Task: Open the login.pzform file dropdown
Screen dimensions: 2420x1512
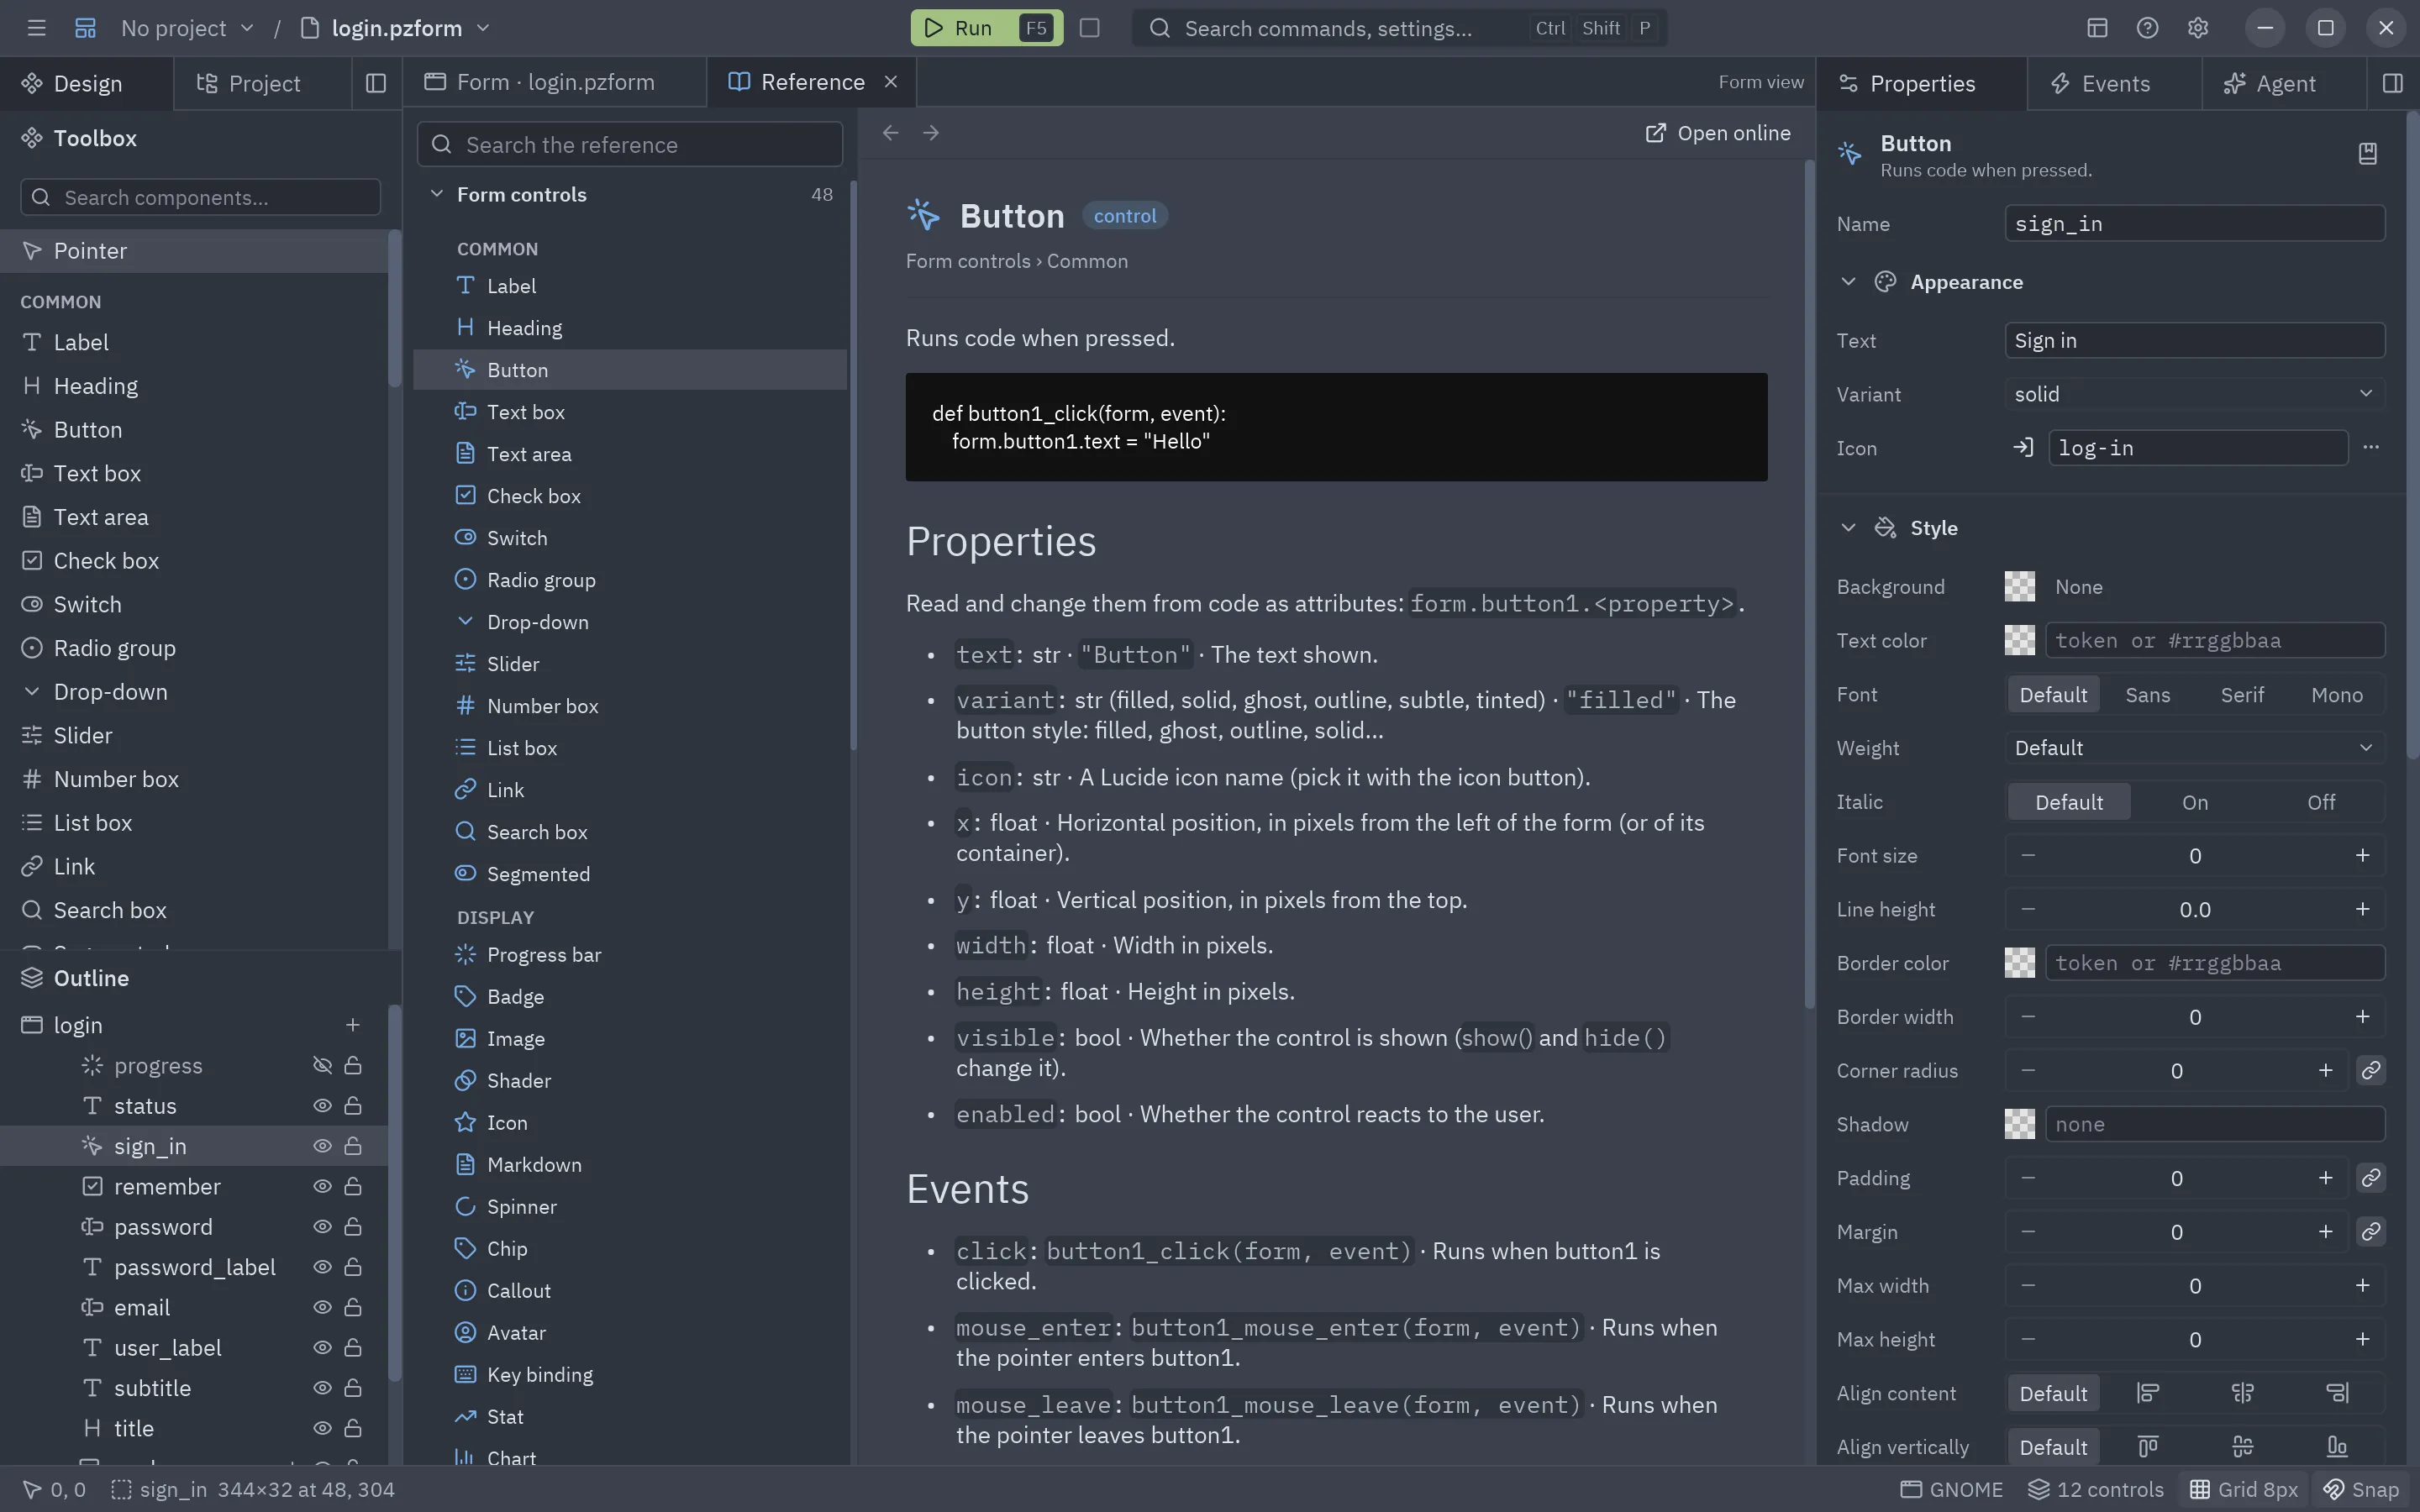Action: (x=396, y=28)
